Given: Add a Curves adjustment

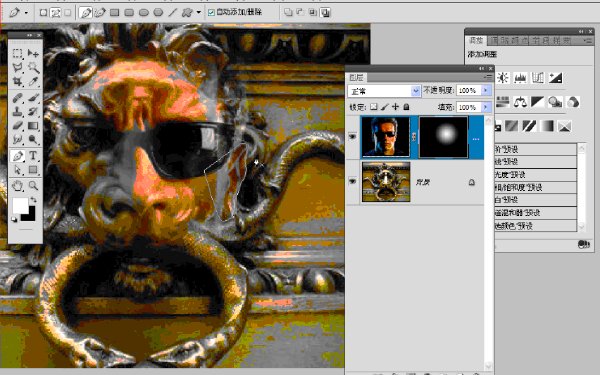Looking at the screenshot, I should 538,78.
